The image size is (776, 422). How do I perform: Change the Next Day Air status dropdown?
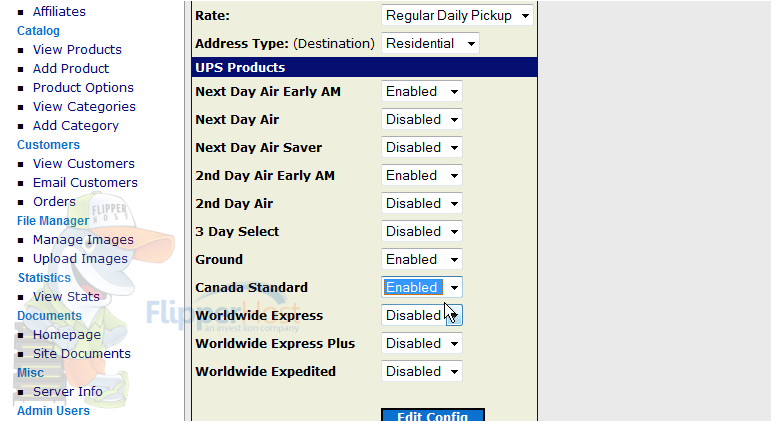(x=422, y=120)
